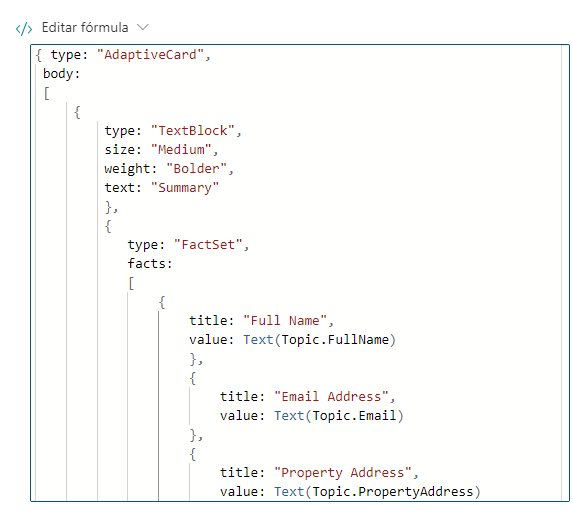The image size is (573, 512).
Task: Click the "Full Name" title string
Action: (x=285, y=321)
